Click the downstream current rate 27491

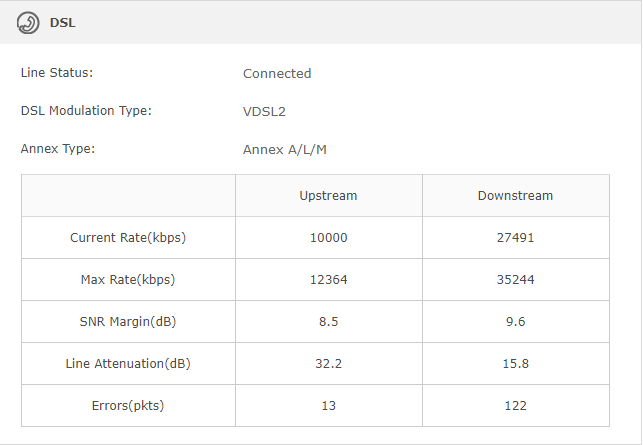[x=515, y=238]
